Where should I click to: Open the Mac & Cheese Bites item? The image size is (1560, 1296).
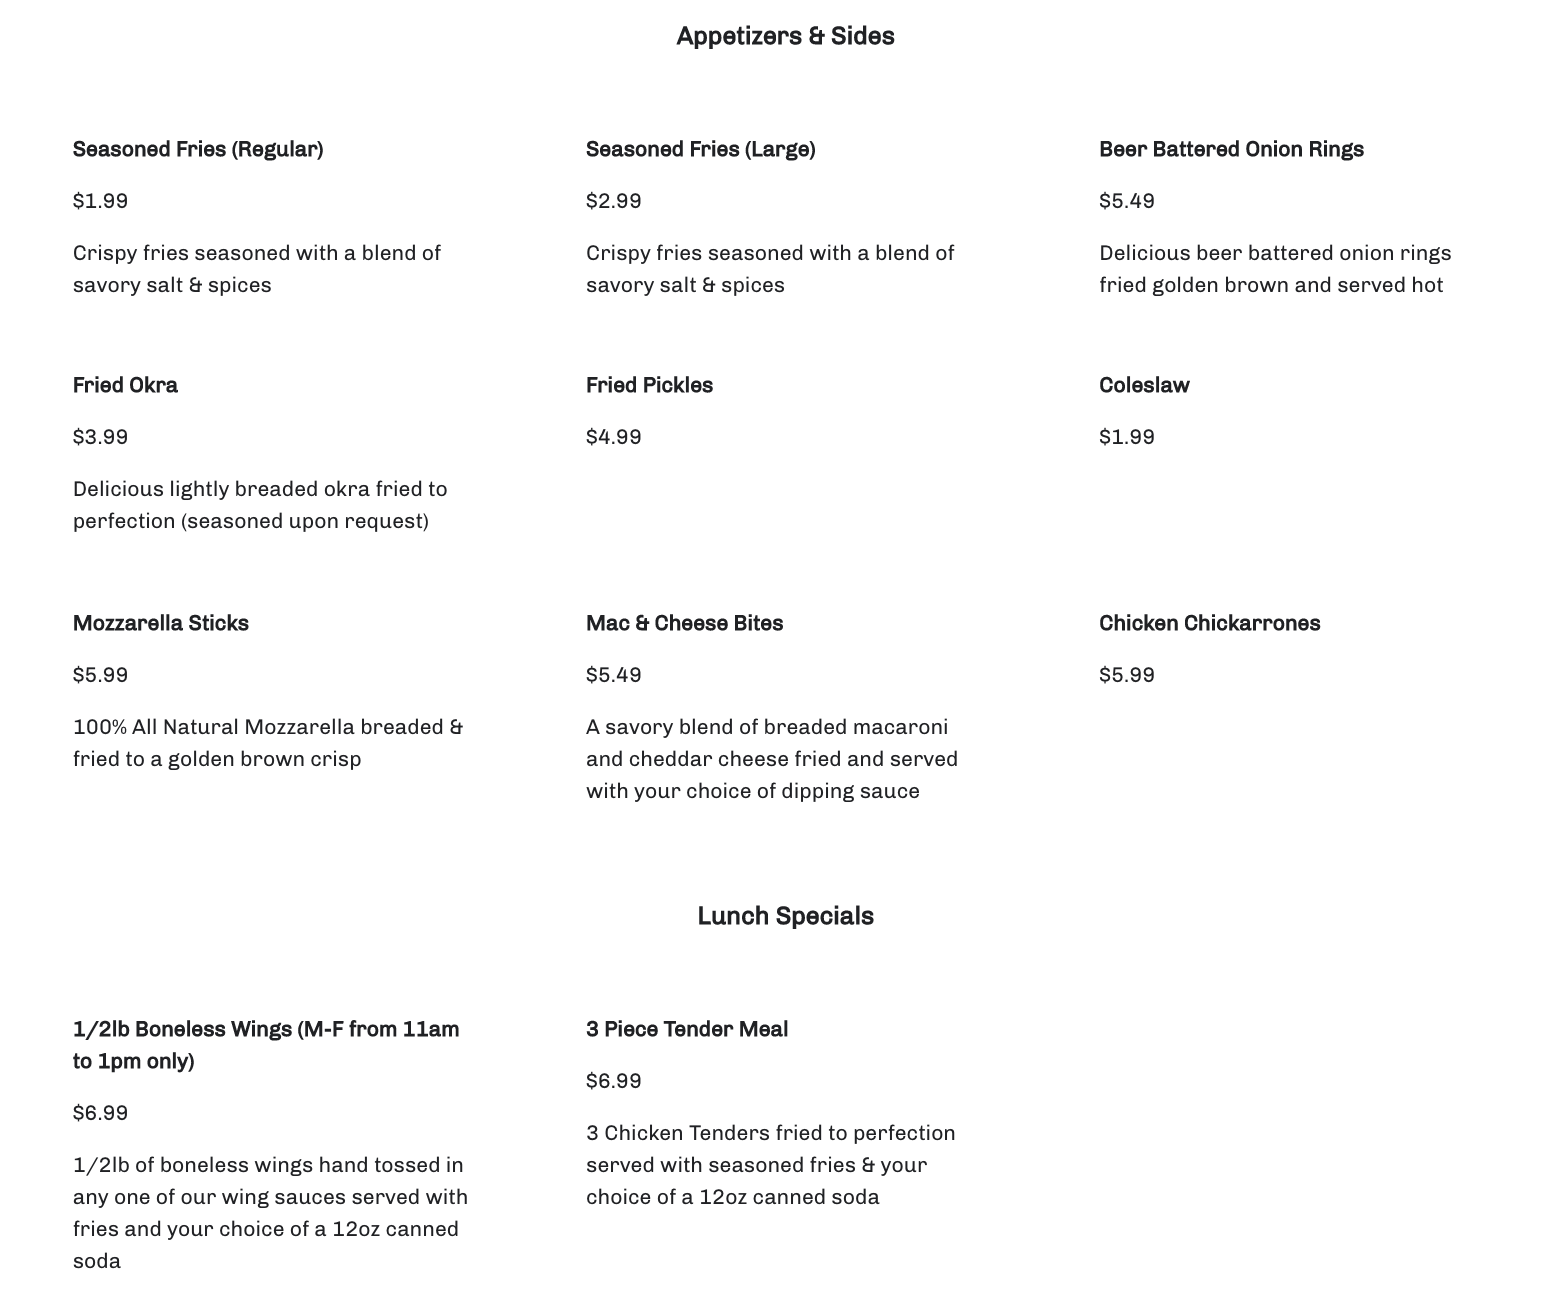[684, 624]
